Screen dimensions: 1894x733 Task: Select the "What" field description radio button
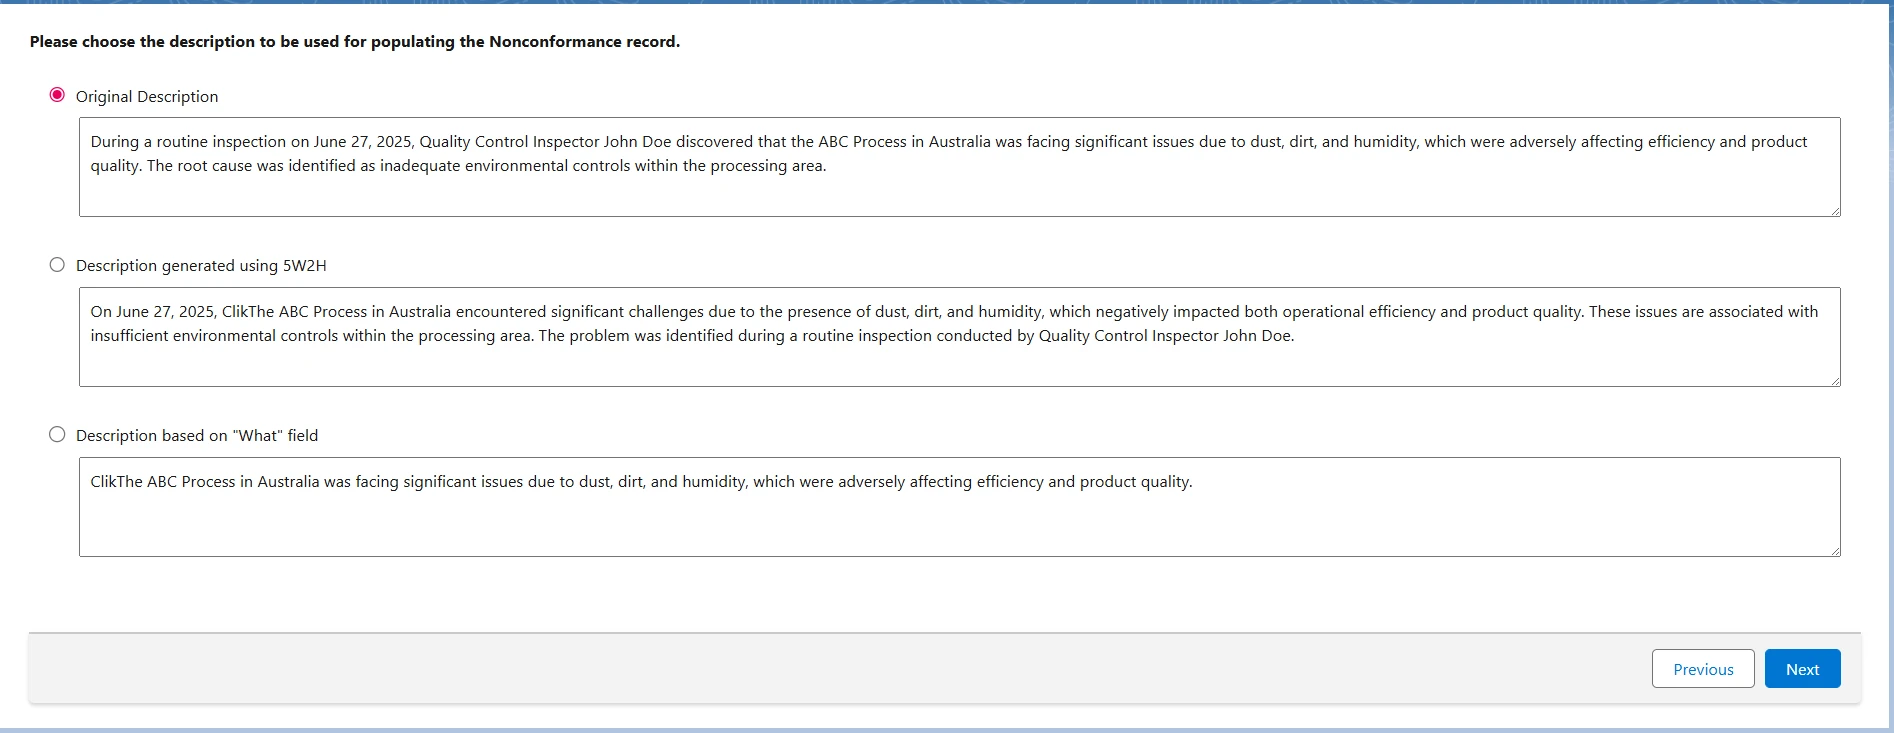[57, 435]
